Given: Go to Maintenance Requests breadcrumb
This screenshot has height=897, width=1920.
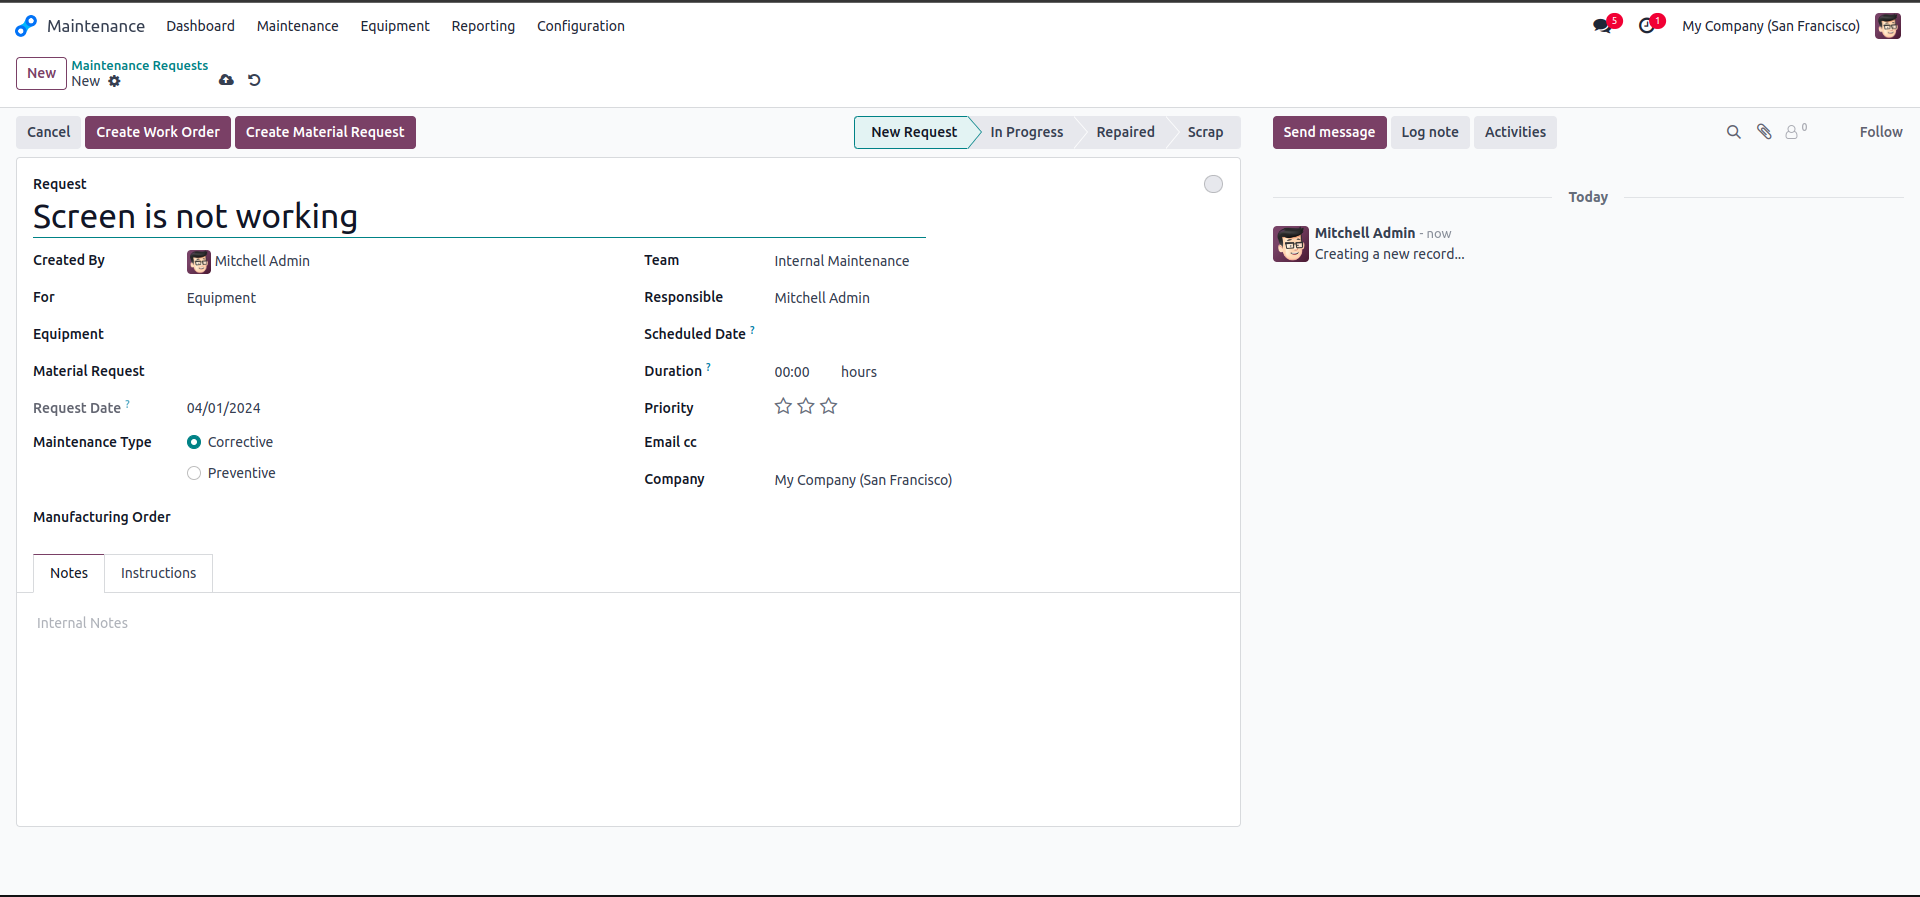Looking at the screenshot, I should tap(140, 65).
